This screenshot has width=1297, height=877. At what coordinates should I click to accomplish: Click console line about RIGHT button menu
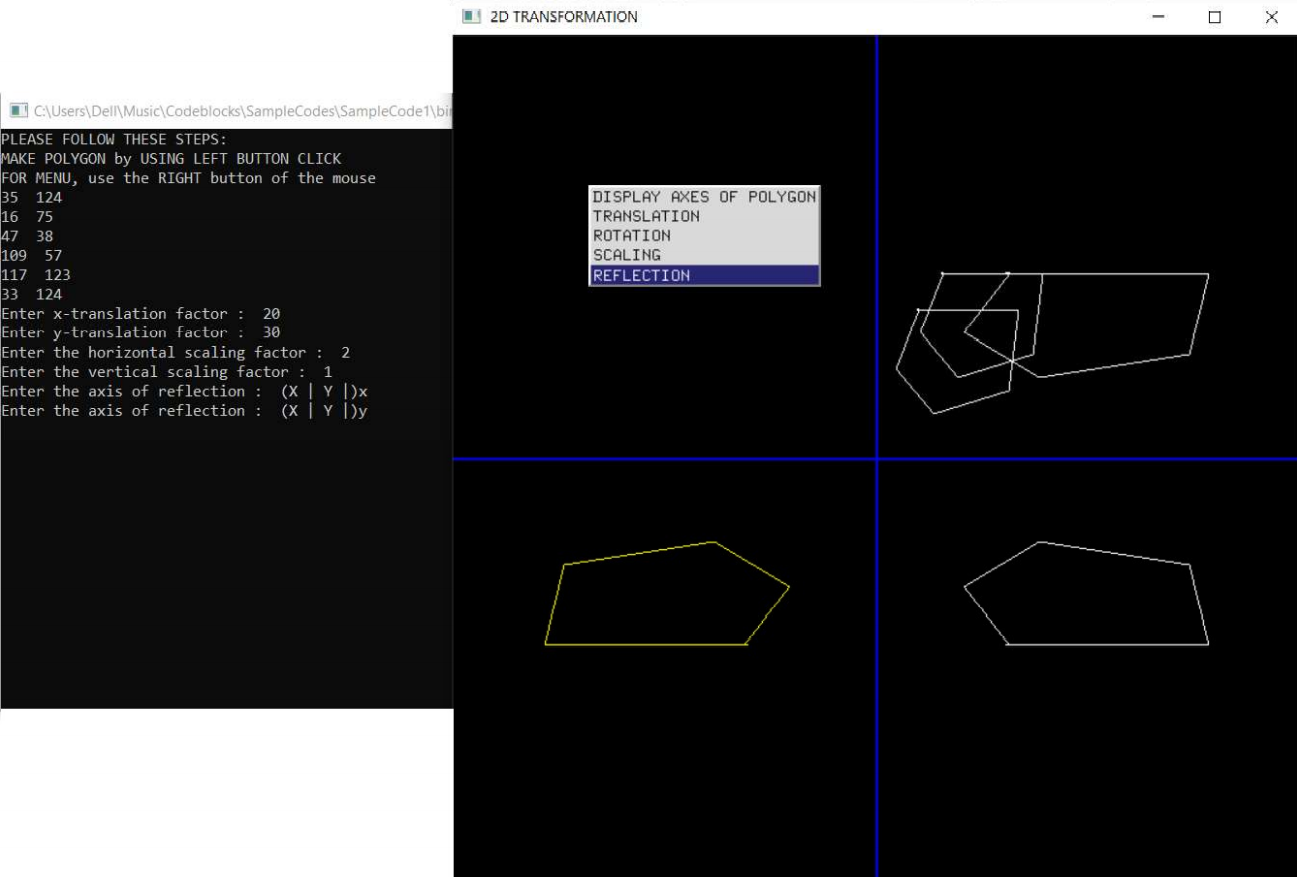[188, 178]
